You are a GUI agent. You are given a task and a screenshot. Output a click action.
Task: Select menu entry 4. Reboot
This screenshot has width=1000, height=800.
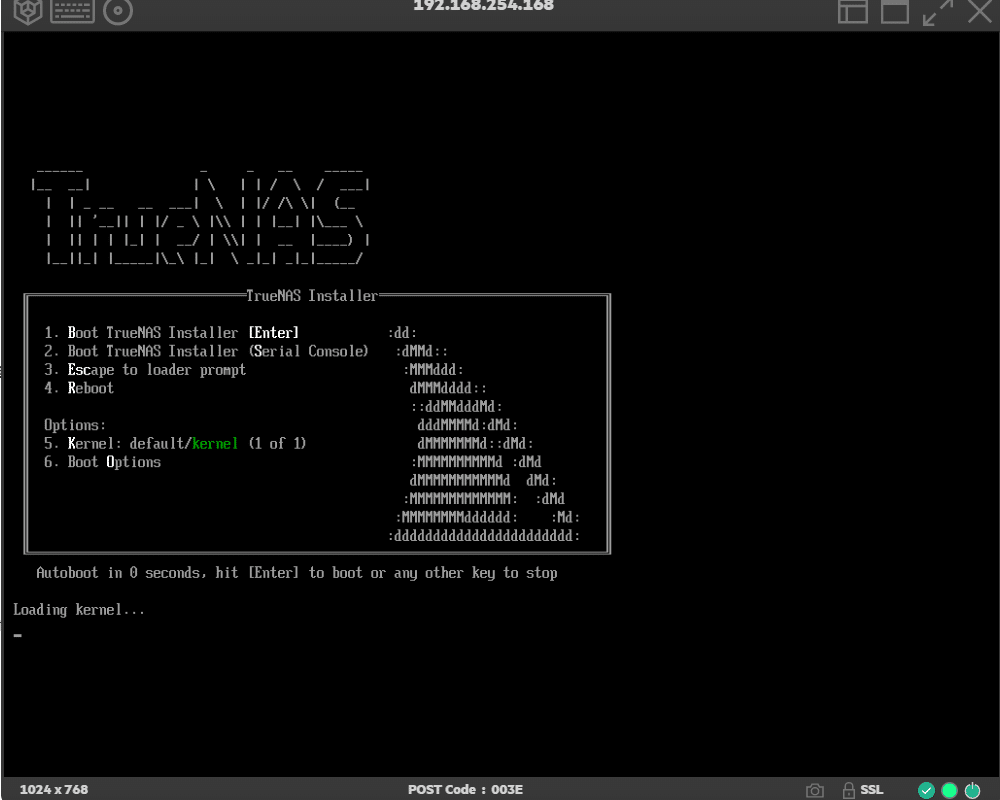click(x=78, y=389)
